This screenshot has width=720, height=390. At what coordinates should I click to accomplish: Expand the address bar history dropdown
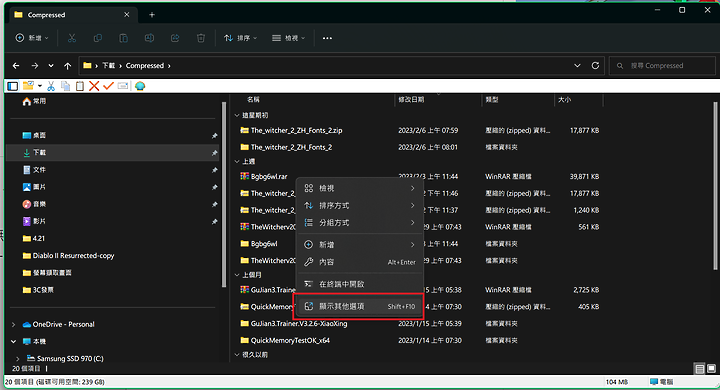pyautogui.click(x=577, y=66)
